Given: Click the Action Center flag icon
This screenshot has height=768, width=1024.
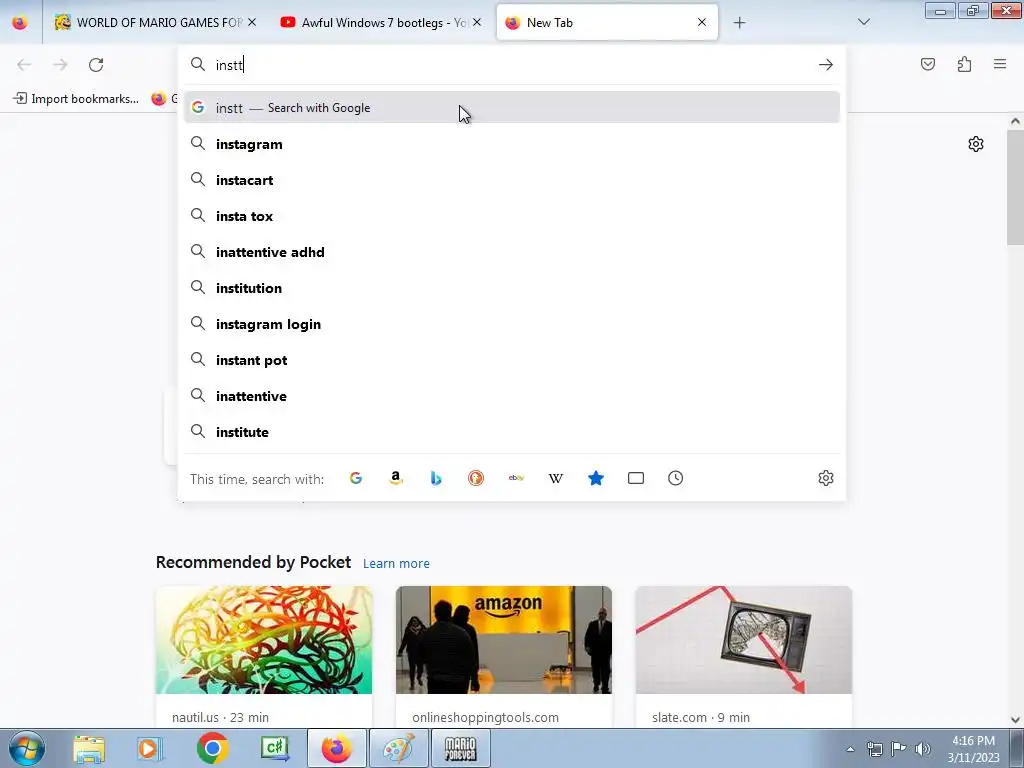Looking at the screenshot, I should coord(899,749).
